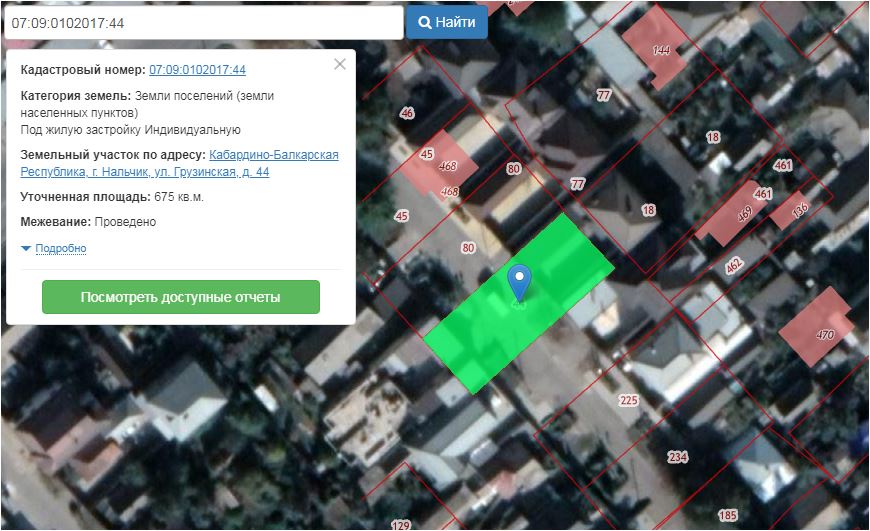Open the cadastral number link 07:09:0102017:44
The height and width of the screenshot is (531, 870).
(197, 70)
